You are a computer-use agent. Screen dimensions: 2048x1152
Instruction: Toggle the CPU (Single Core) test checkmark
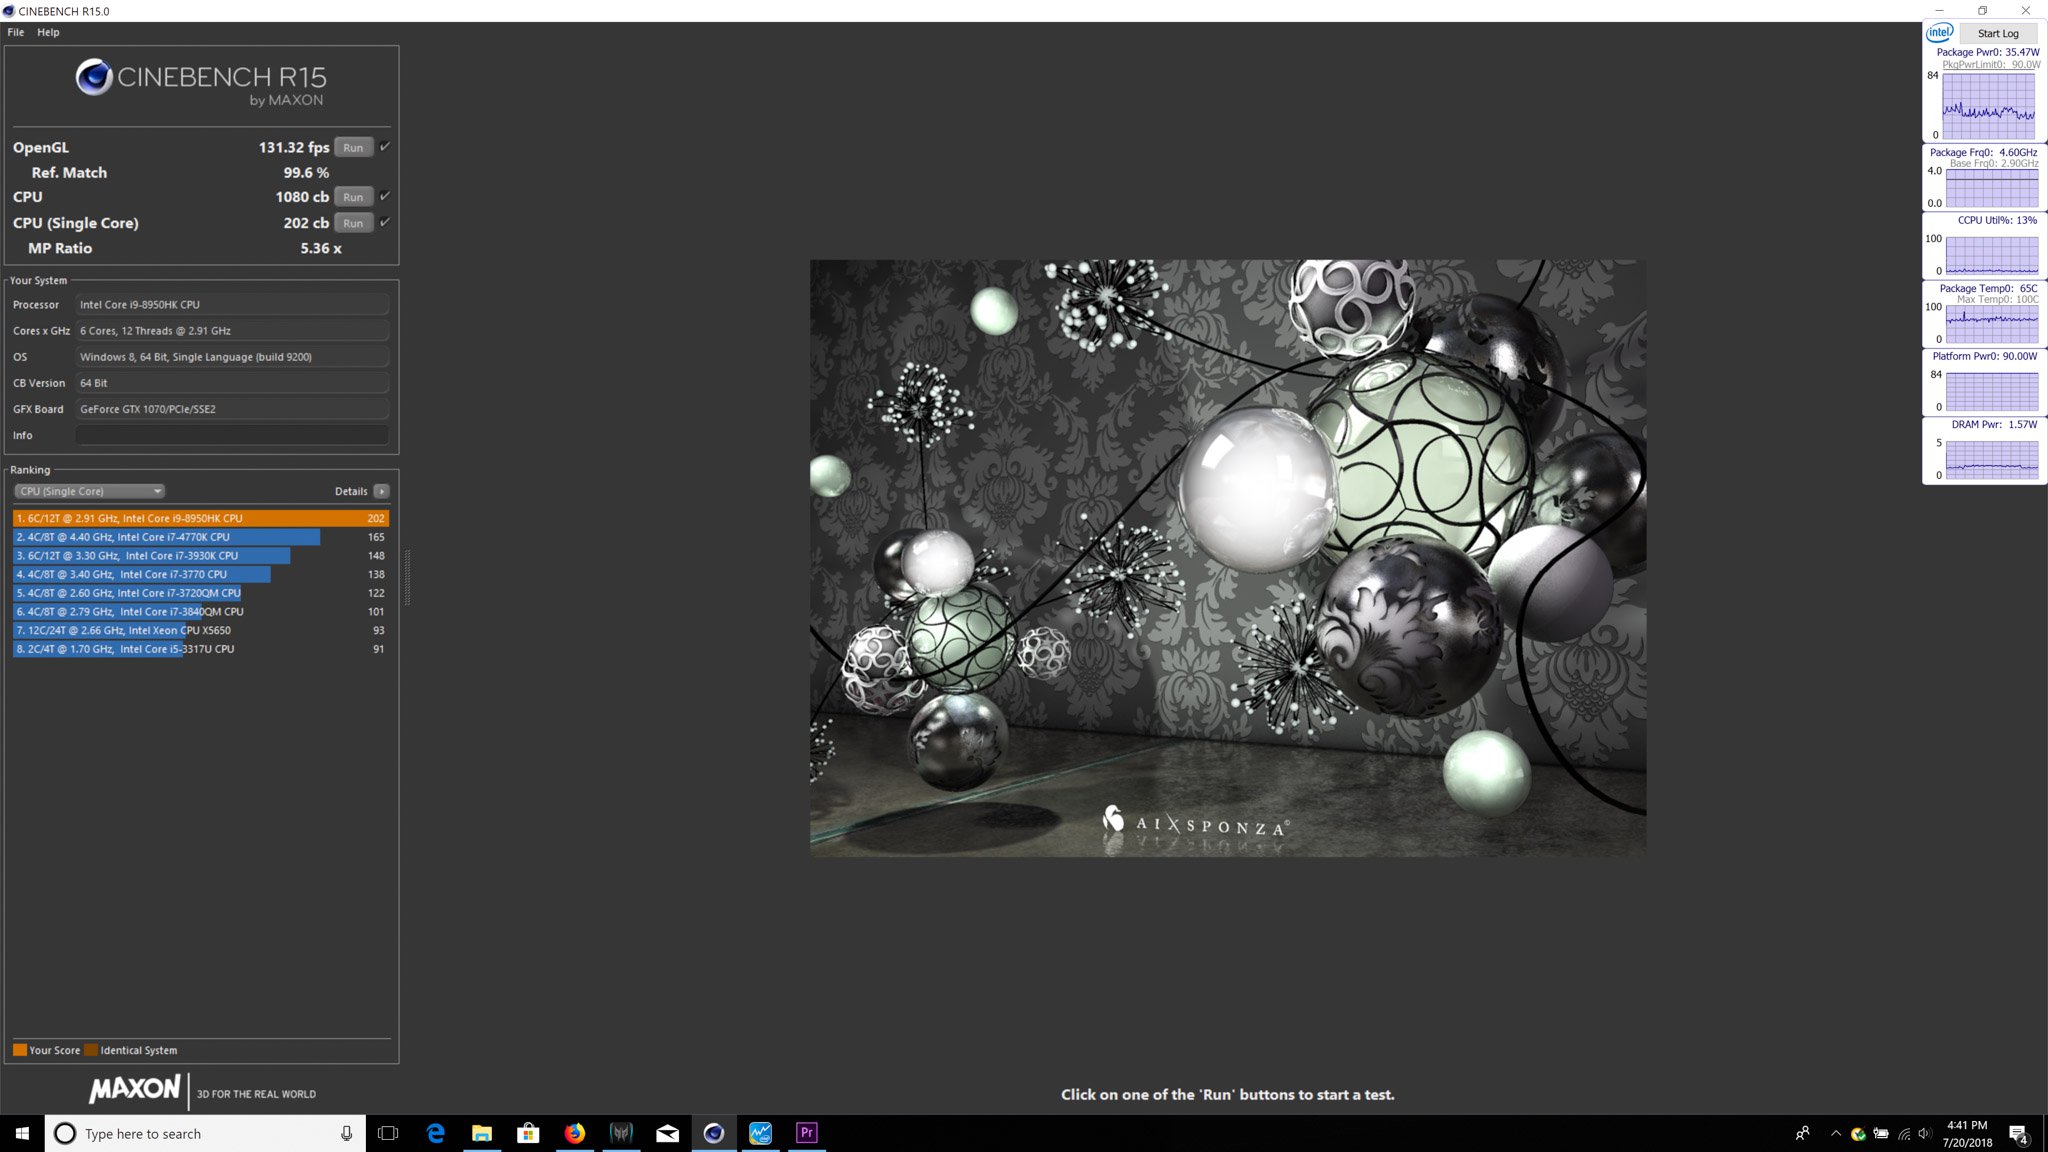[385, 222]
